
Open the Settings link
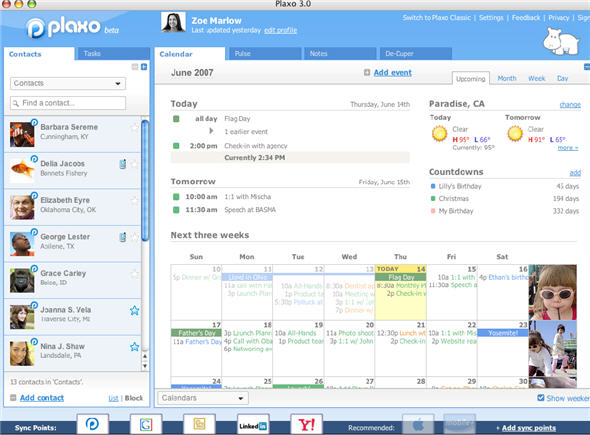[491, 18]
